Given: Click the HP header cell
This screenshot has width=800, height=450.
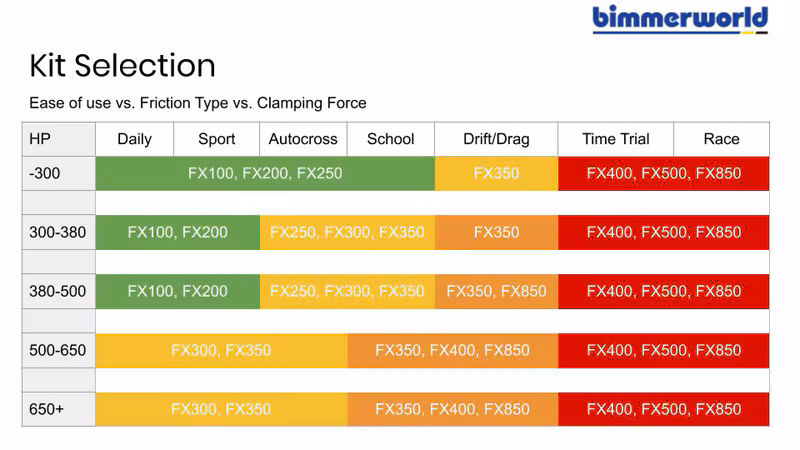Looking at the screenshot, I should click(59, 139).
